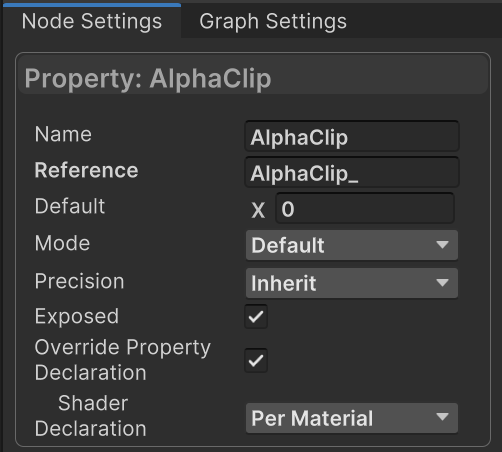The image size is (502, 452).
Task: Open the Mode dropdown set to Default
Action: [352, 245]
